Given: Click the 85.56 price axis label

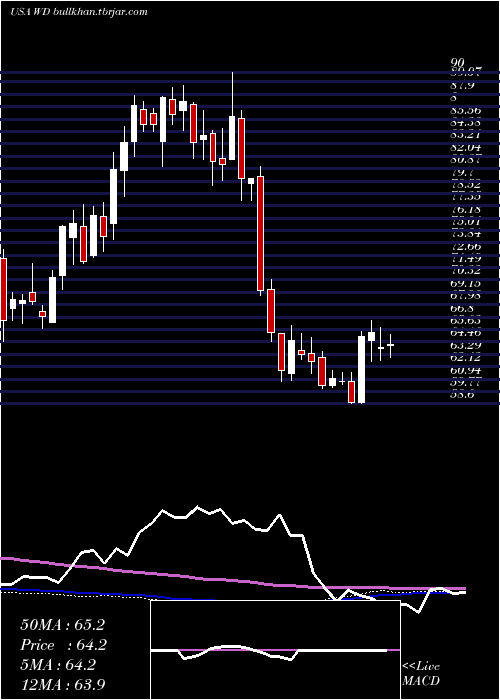Looking at the screenshot, I should coord(465,110).
